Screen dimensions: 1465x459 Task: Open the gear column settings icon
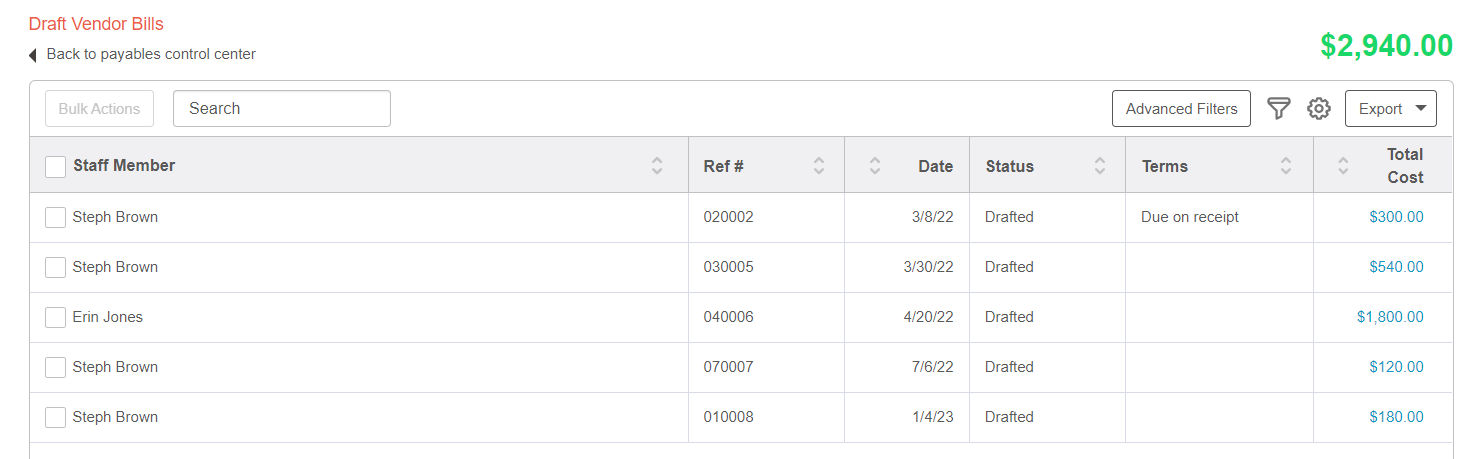pos(1319,109)
